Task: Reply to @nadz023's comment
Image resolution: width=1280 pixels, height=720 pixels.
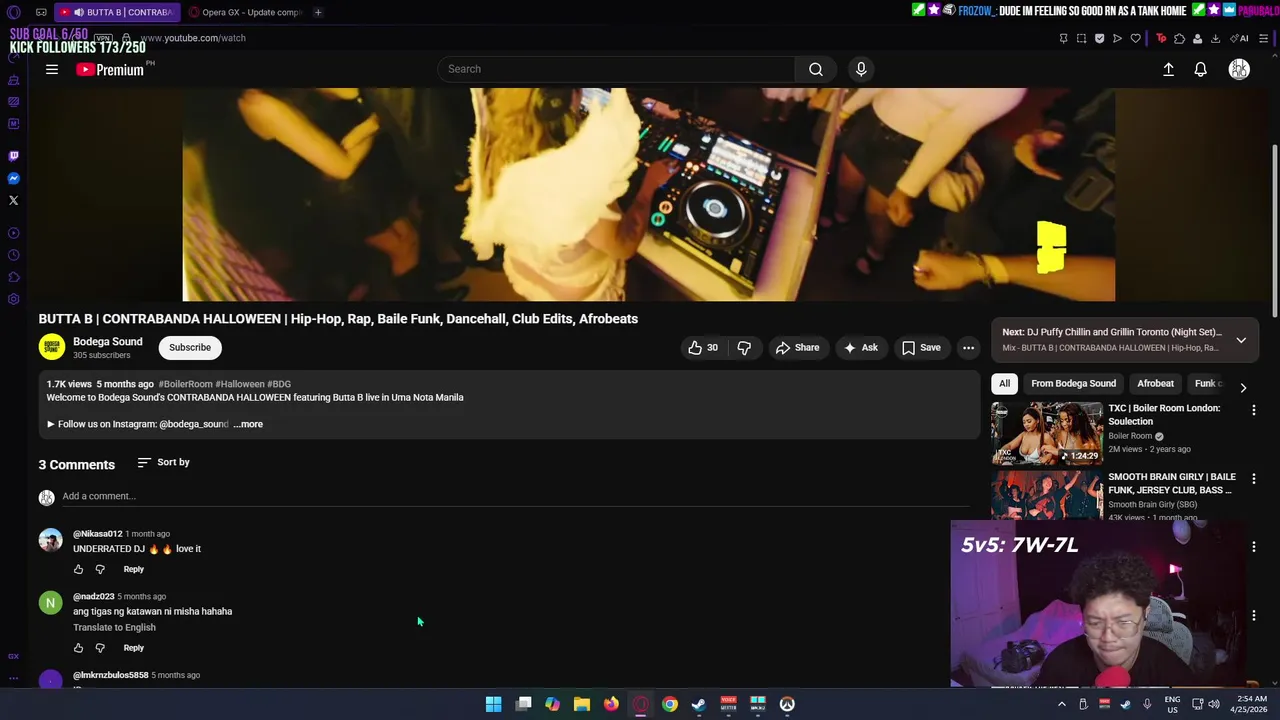Action: coord(134,648)
